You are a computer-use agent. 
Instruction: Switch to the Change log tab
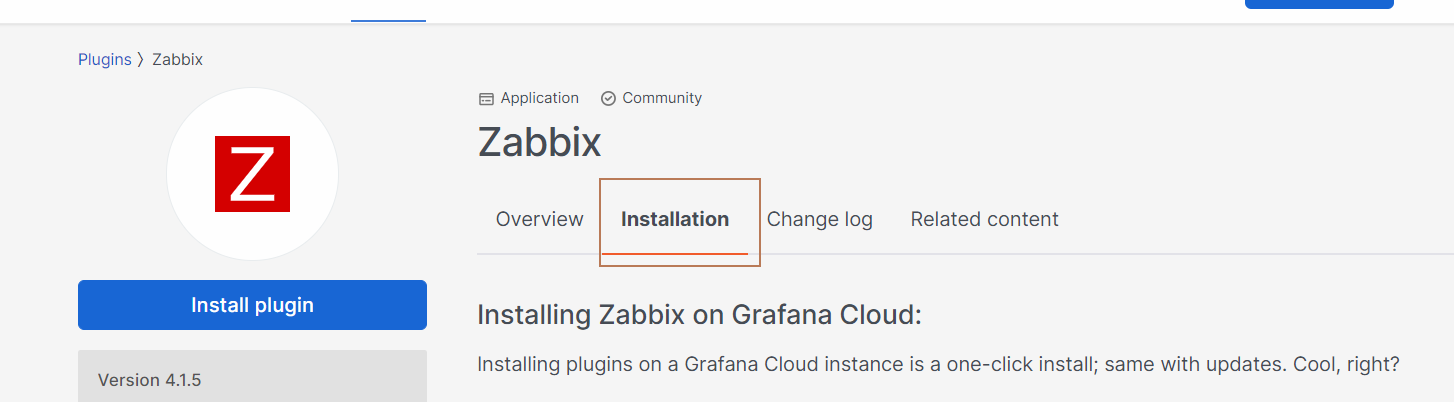click(x=819, y=219)
